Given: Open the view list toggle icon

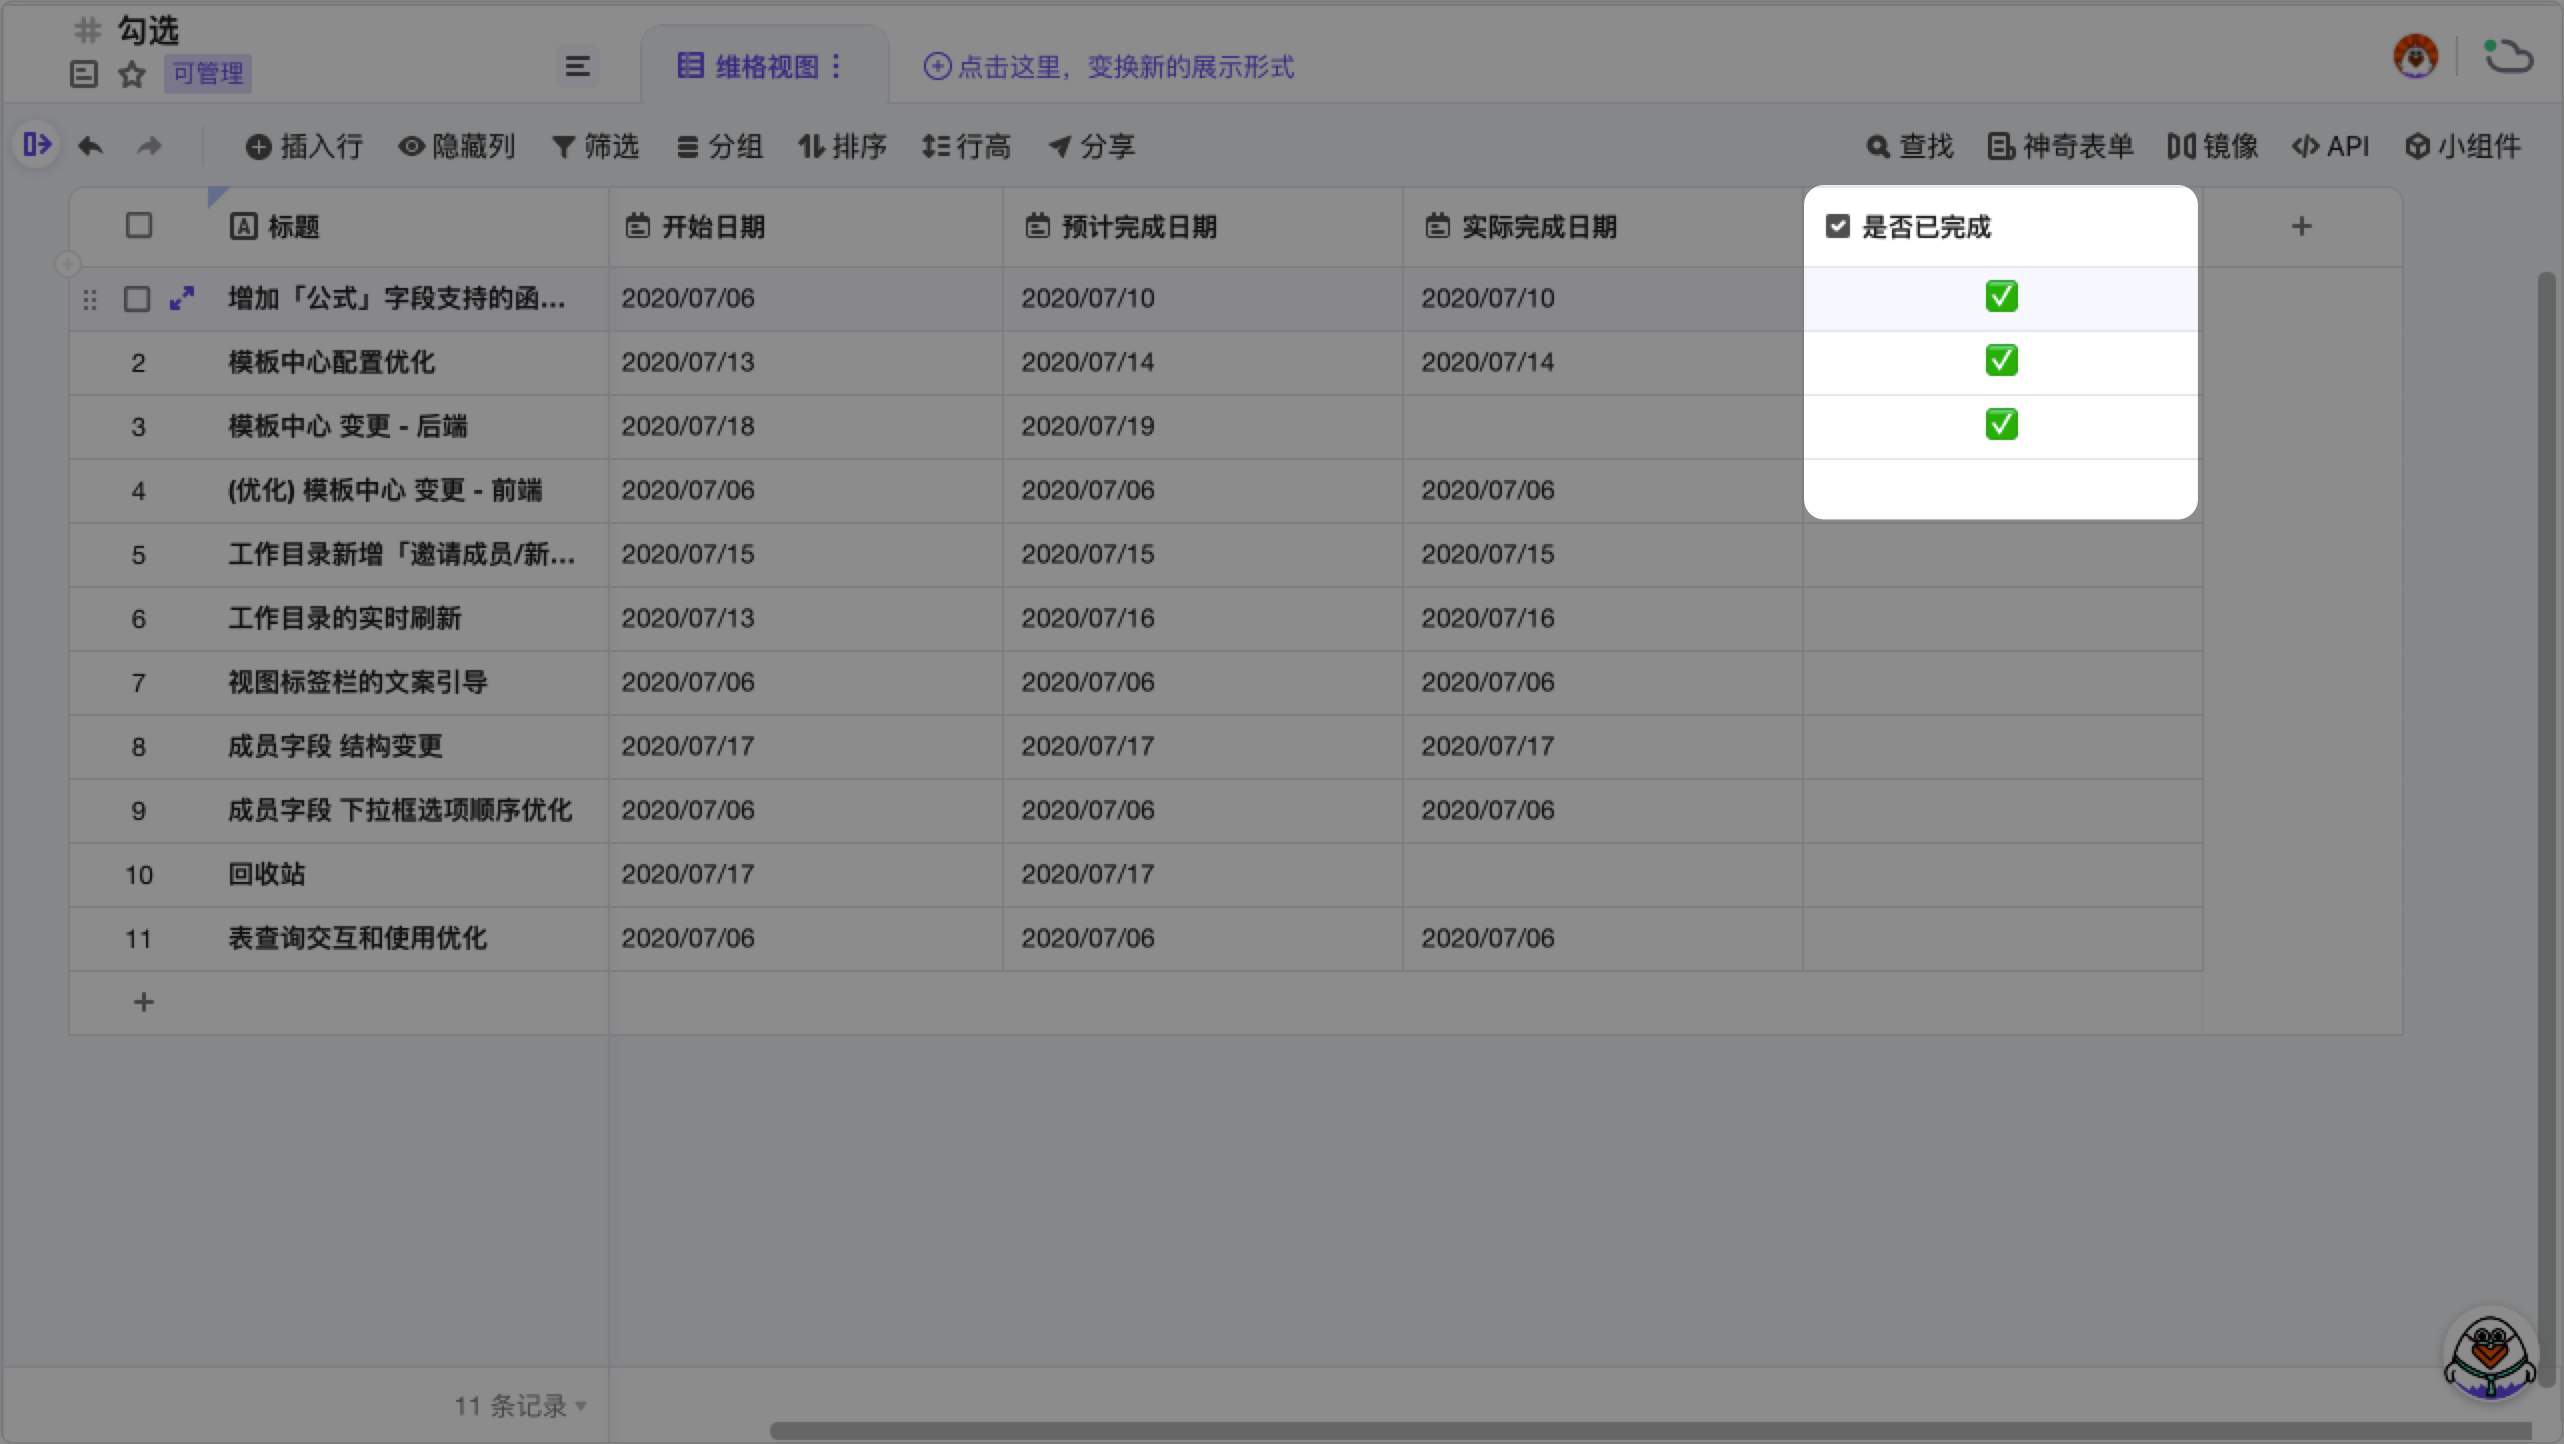Looking at the screenshot, I should (x=577, y=67).
